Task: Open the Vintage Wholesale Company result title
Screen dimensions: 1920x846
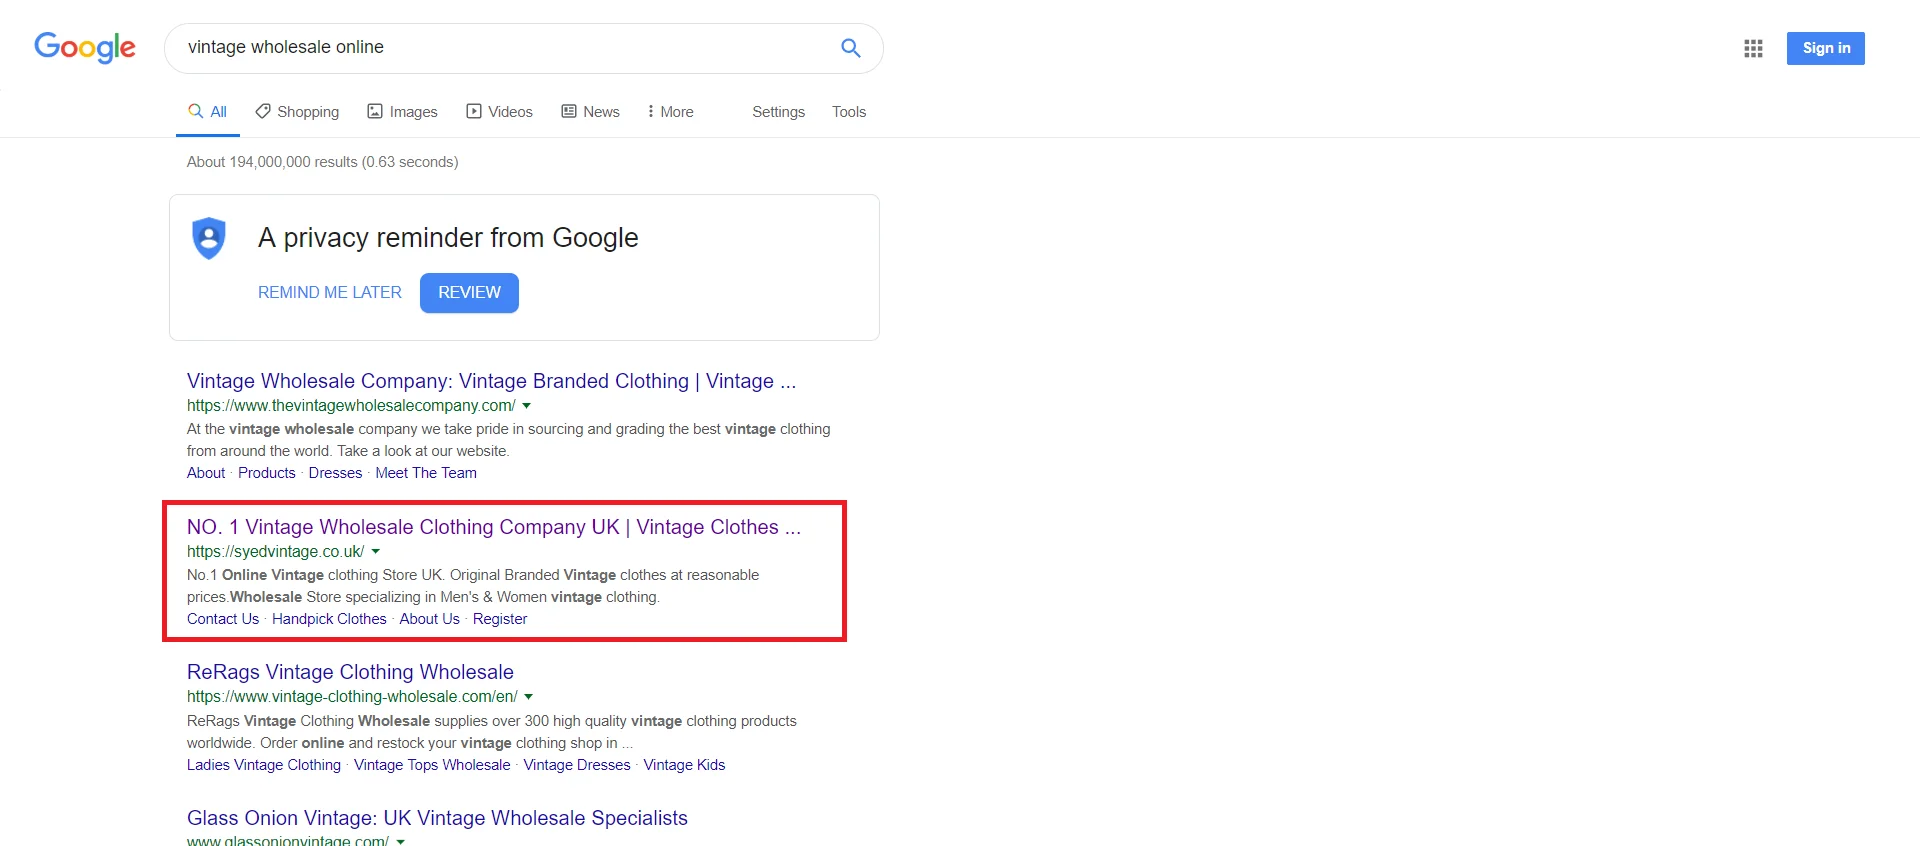Action: pos(491,381)
